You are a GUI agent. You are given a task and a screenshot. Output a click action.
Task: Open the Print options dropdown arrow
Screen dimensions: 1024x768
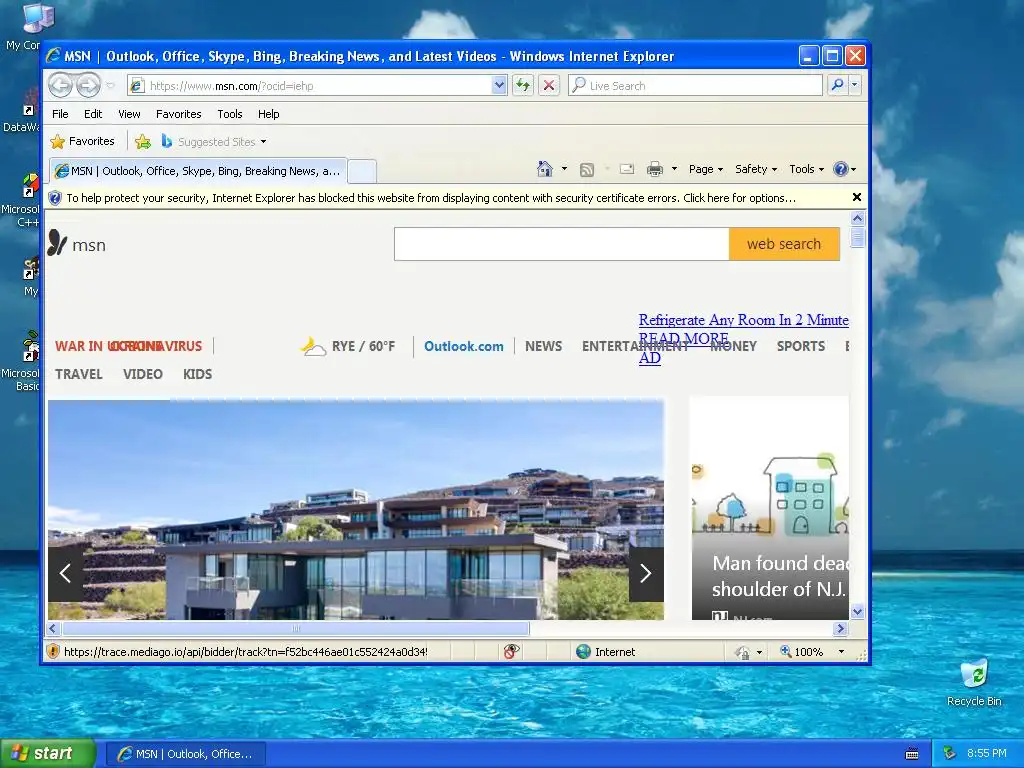tap(674, 169)
